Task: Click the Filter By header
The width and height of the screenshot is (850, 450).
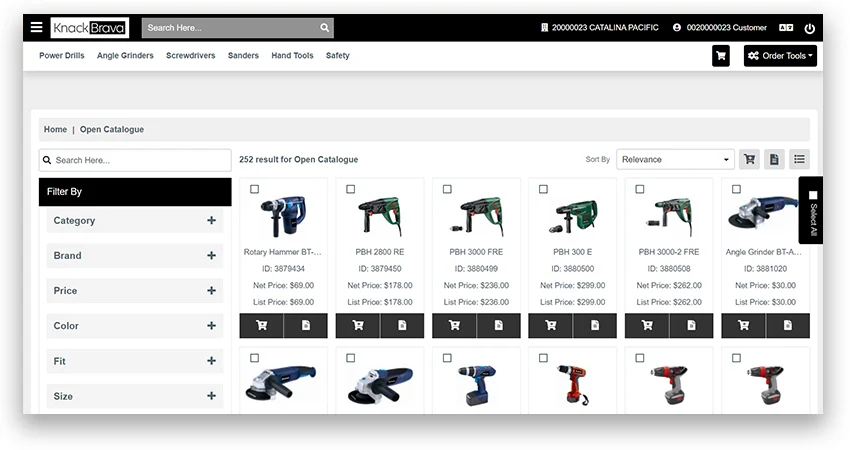Action: [x=135, y=192]
